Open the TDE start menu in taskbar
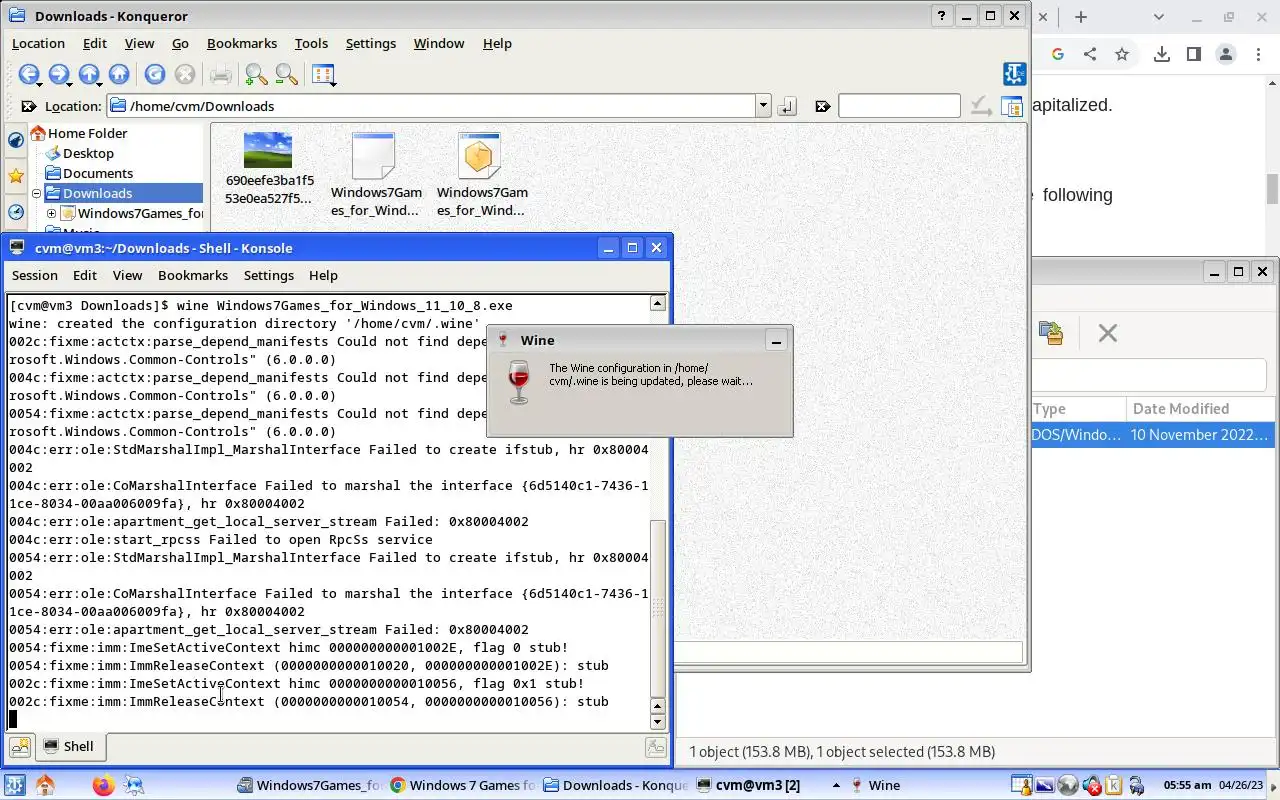This screenshot has height=800, width=1280. (14, 785)
